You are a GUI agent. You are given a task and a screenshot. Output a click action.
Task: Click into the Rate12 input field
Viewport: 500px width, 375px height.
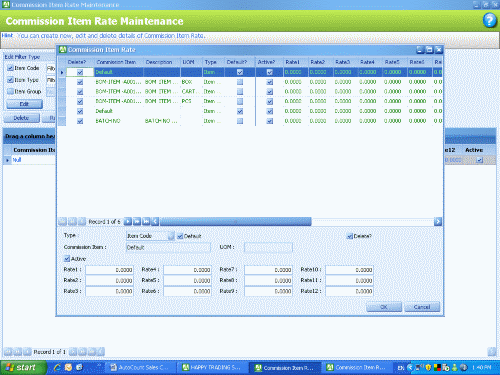[x=349, y=291]
